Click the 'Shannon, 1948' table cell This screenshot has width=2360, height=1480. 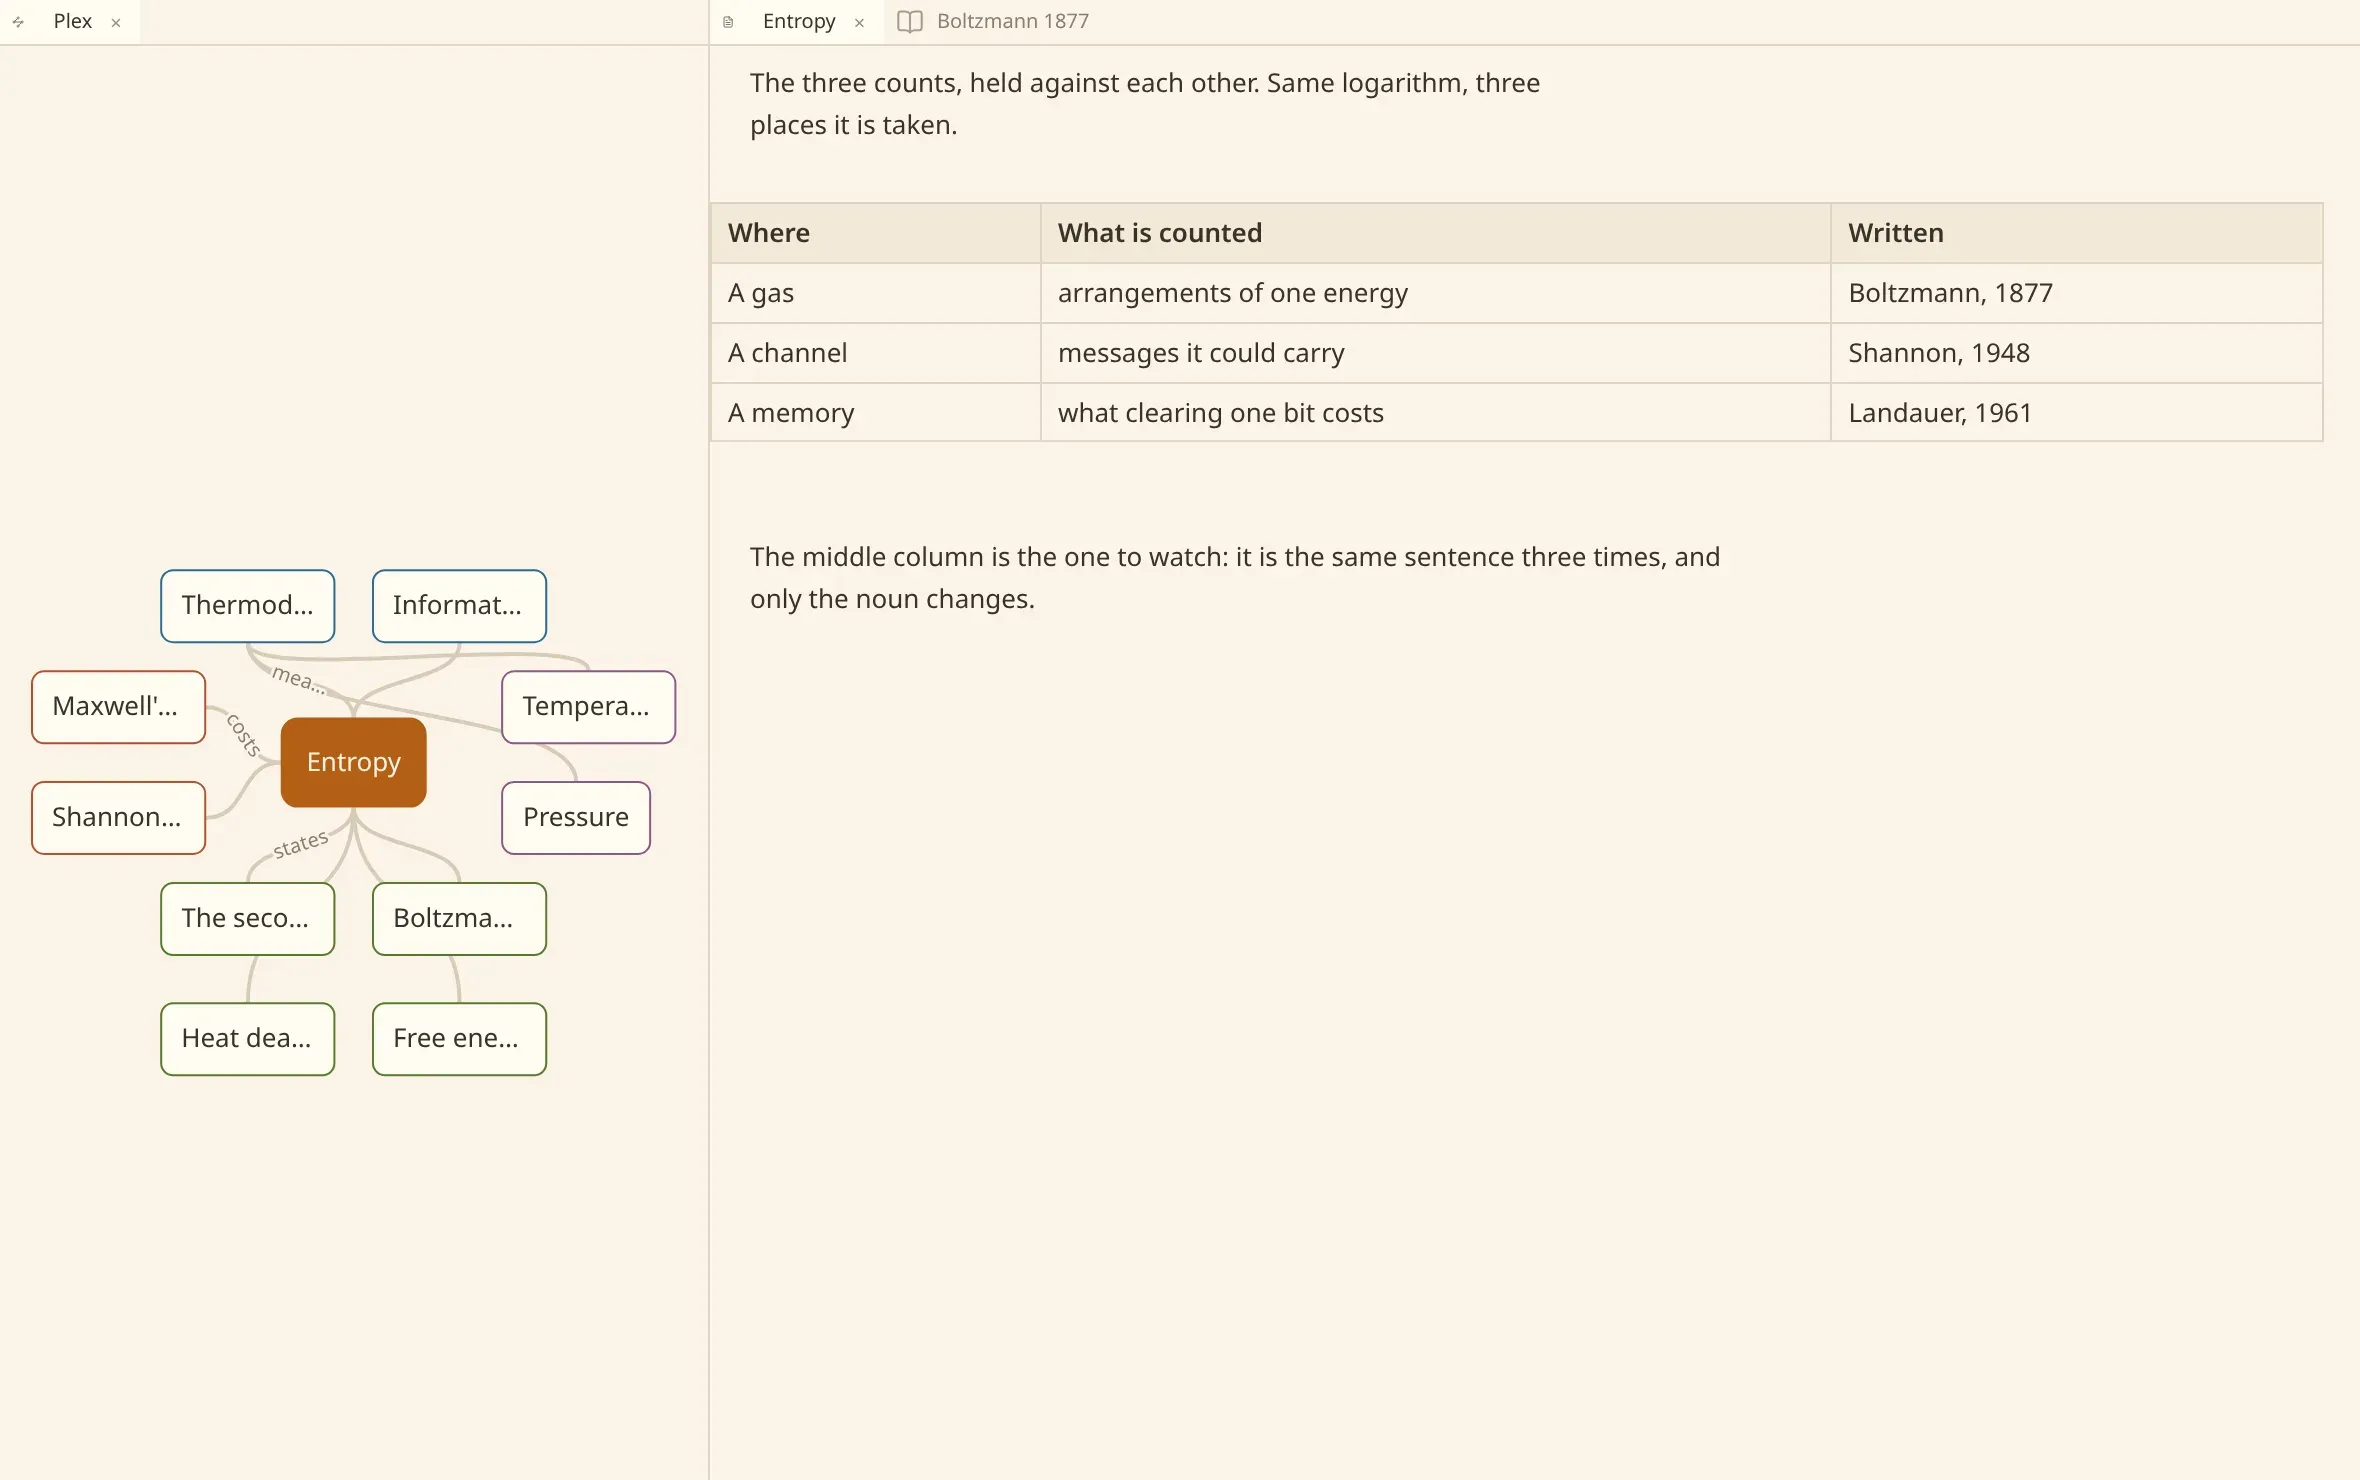(x=2076, y=353)
